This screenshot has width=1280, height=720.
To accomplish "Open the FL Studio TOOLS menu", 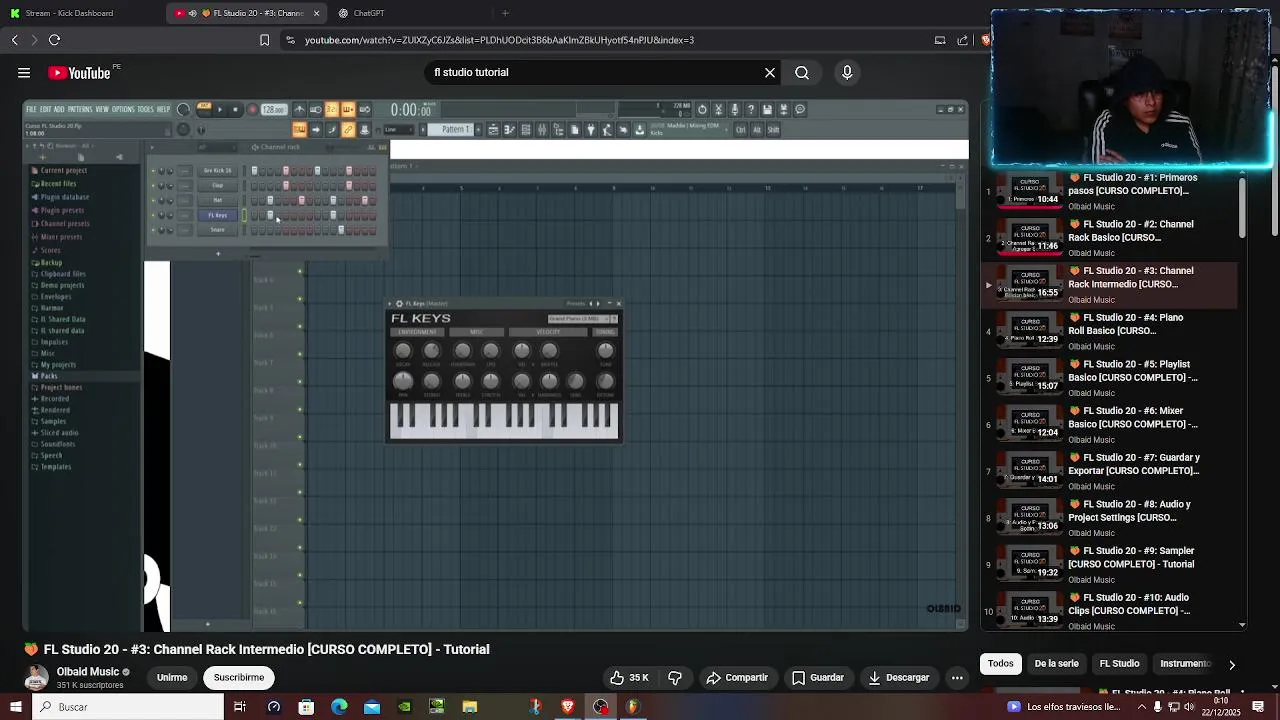I will (145, 109).
